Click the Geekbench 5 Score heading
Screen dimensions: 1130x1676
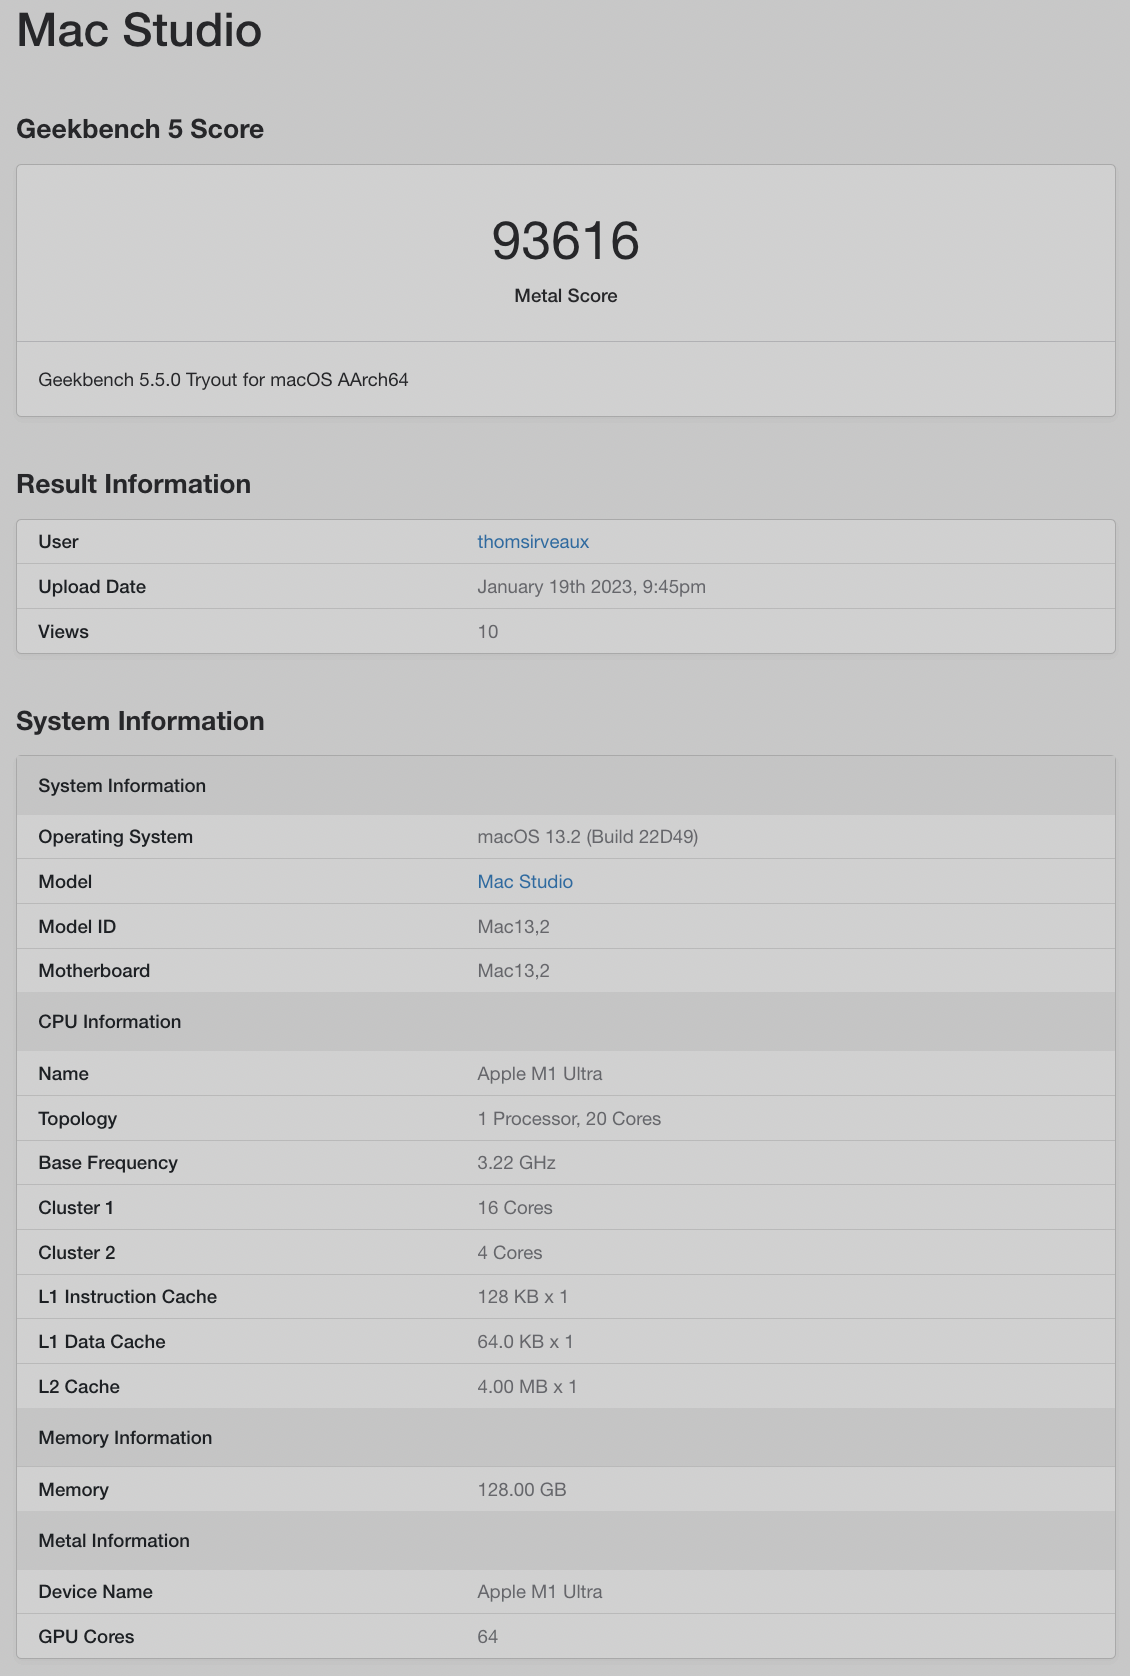pos(140,129)
